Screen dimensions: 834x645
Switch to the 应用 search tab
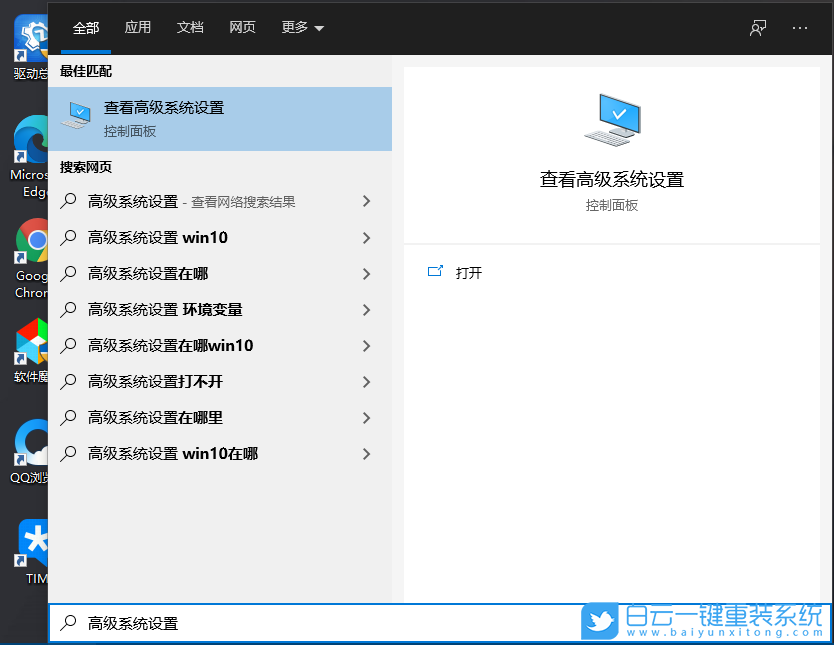tap(137, 28)
